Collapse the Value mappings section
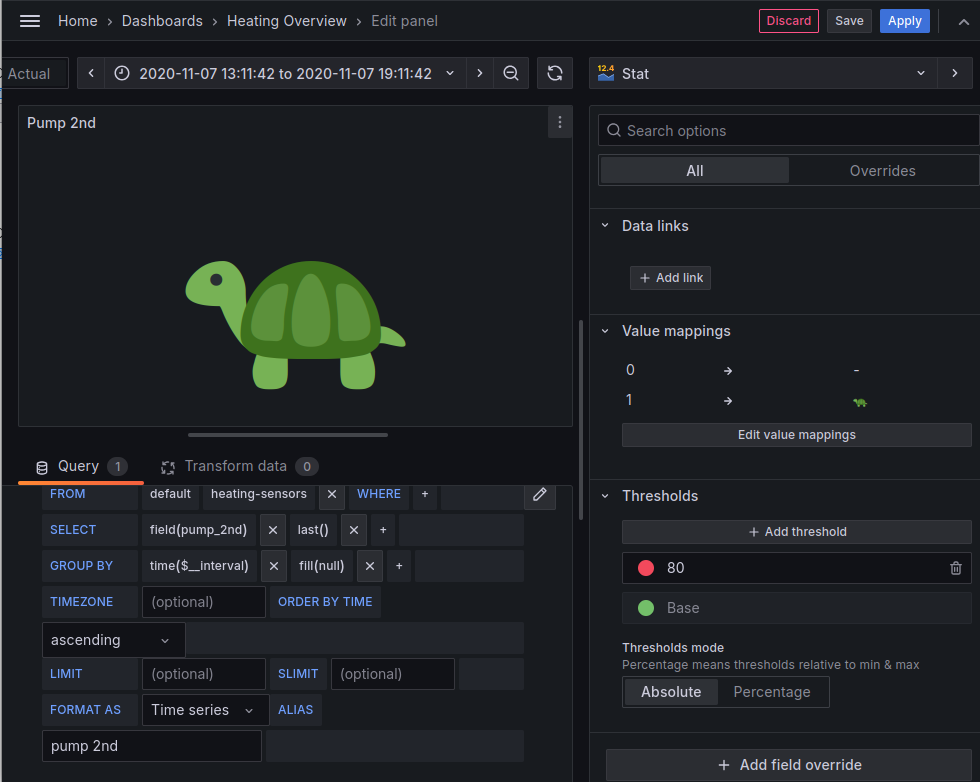Viewport: 980px width, 782px height. [x=604, y=331]
